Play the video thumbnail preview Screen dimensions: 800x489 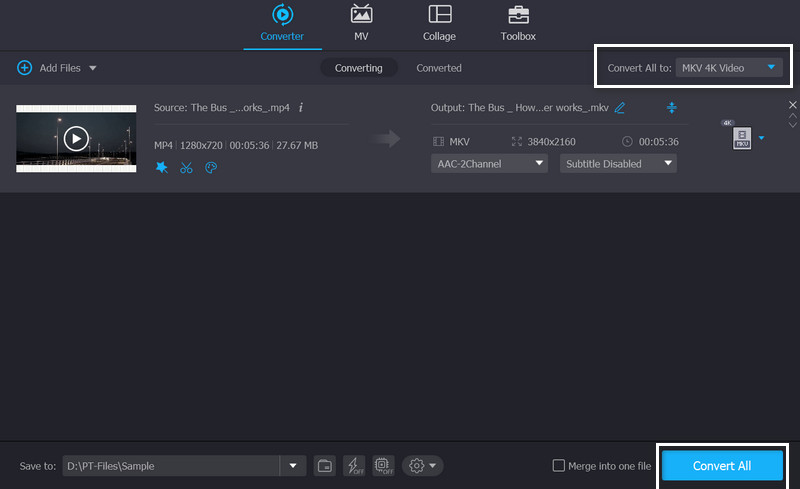pos(76,138)
